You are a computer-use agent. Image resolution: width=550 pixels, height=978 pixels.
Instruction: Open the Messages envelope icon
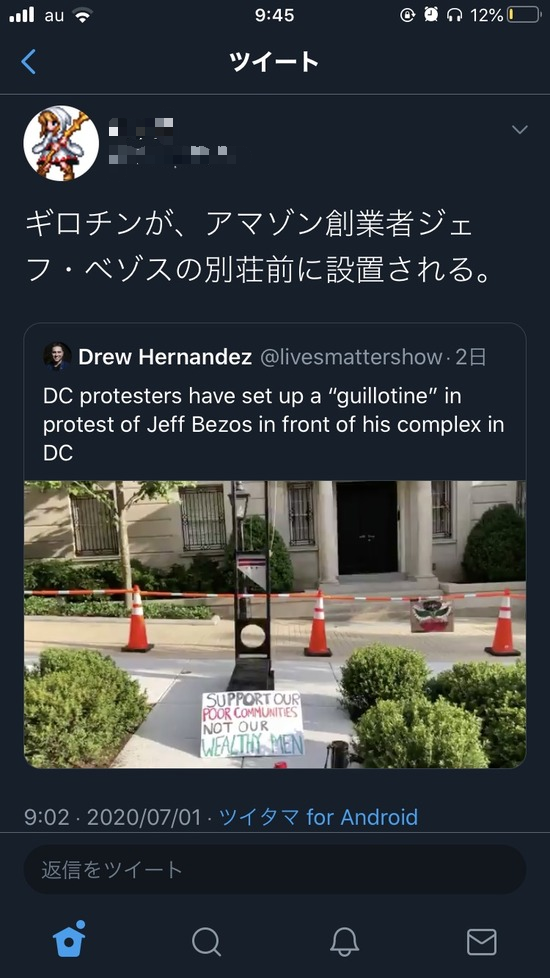click(x=481, y=942)
